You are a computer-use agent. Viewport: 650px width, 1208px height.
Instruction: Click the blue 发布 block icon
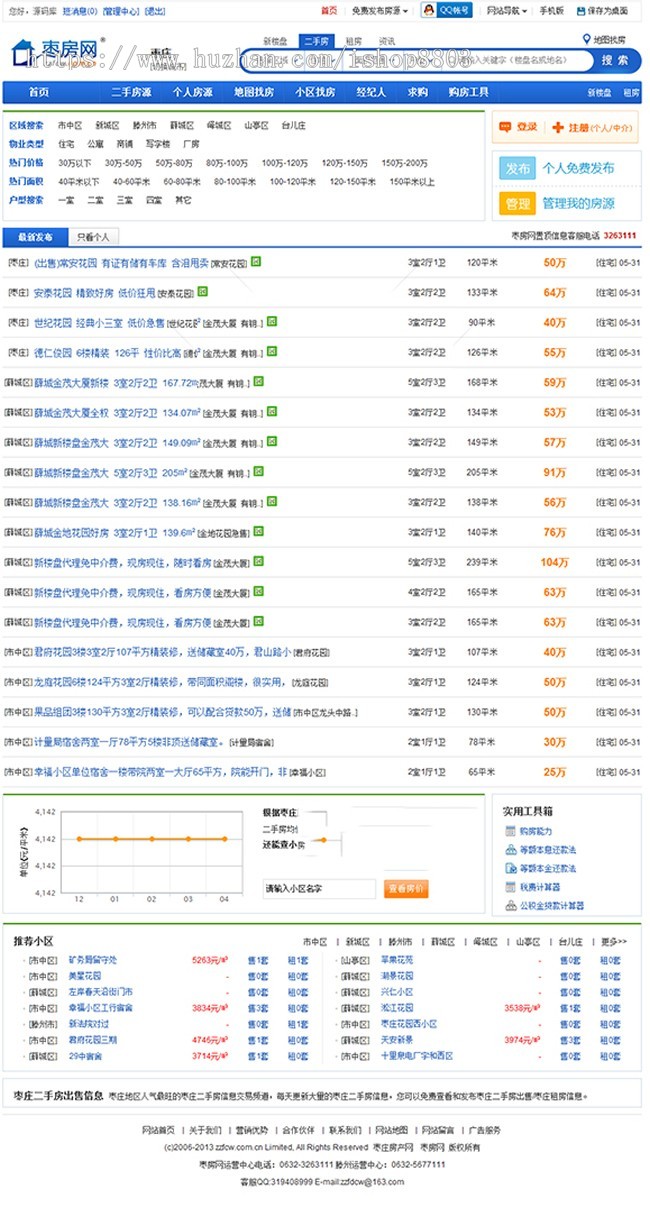coord(517,168)
